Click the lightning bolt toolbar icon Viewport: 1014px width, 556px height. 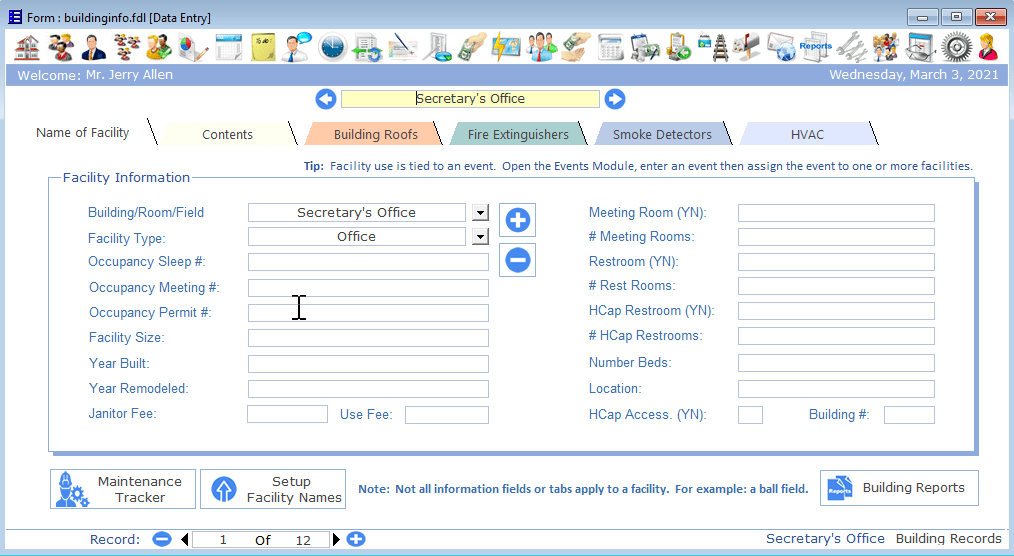(506, 47)
